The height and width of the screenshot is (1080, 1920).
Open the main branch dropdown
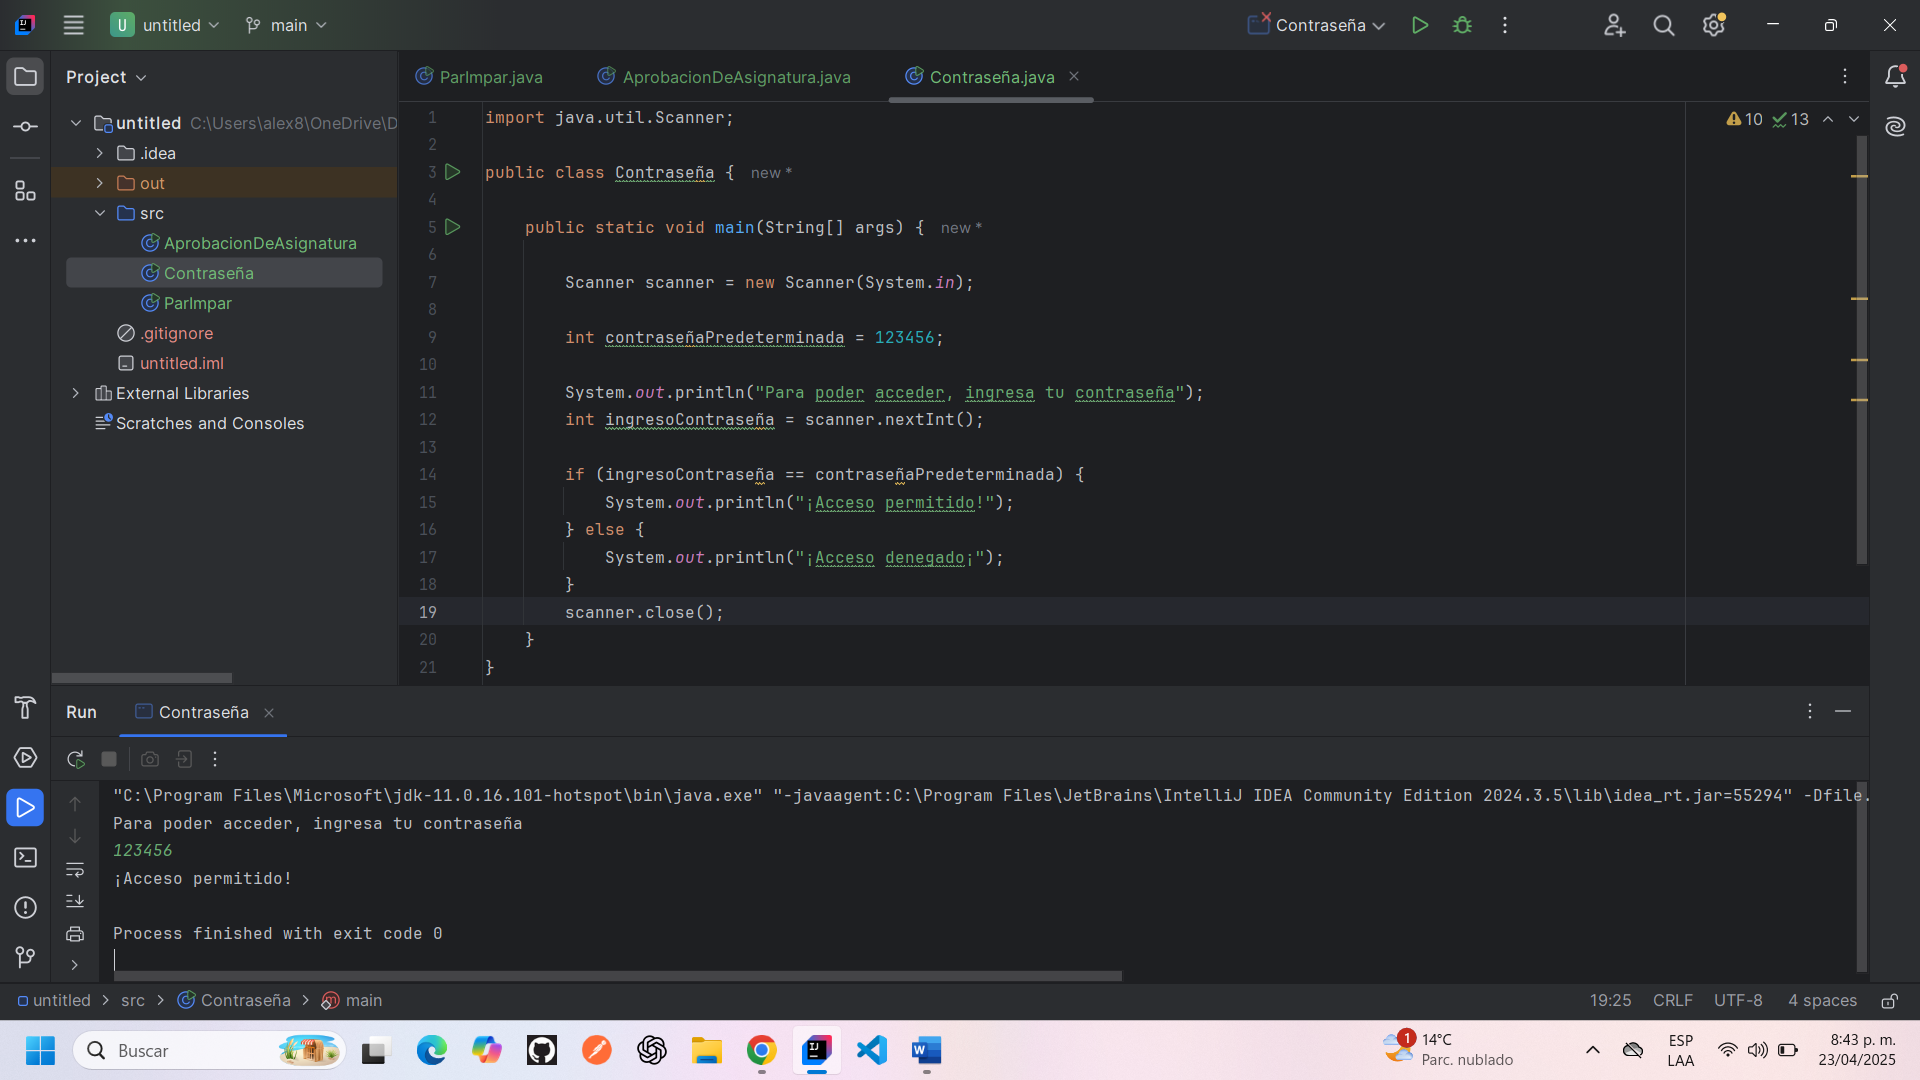coord(286,25)
